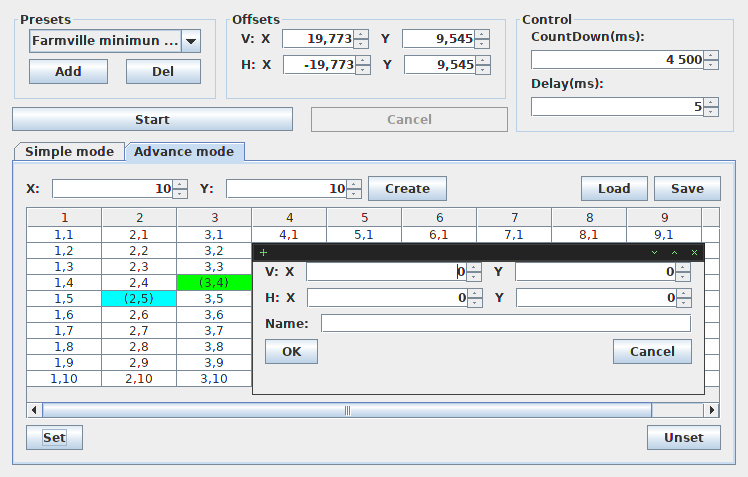Image resolution: width=748 pixels, height=477 pixels.
Task: Click the dialog Name text field
Action: pos(506,323)
